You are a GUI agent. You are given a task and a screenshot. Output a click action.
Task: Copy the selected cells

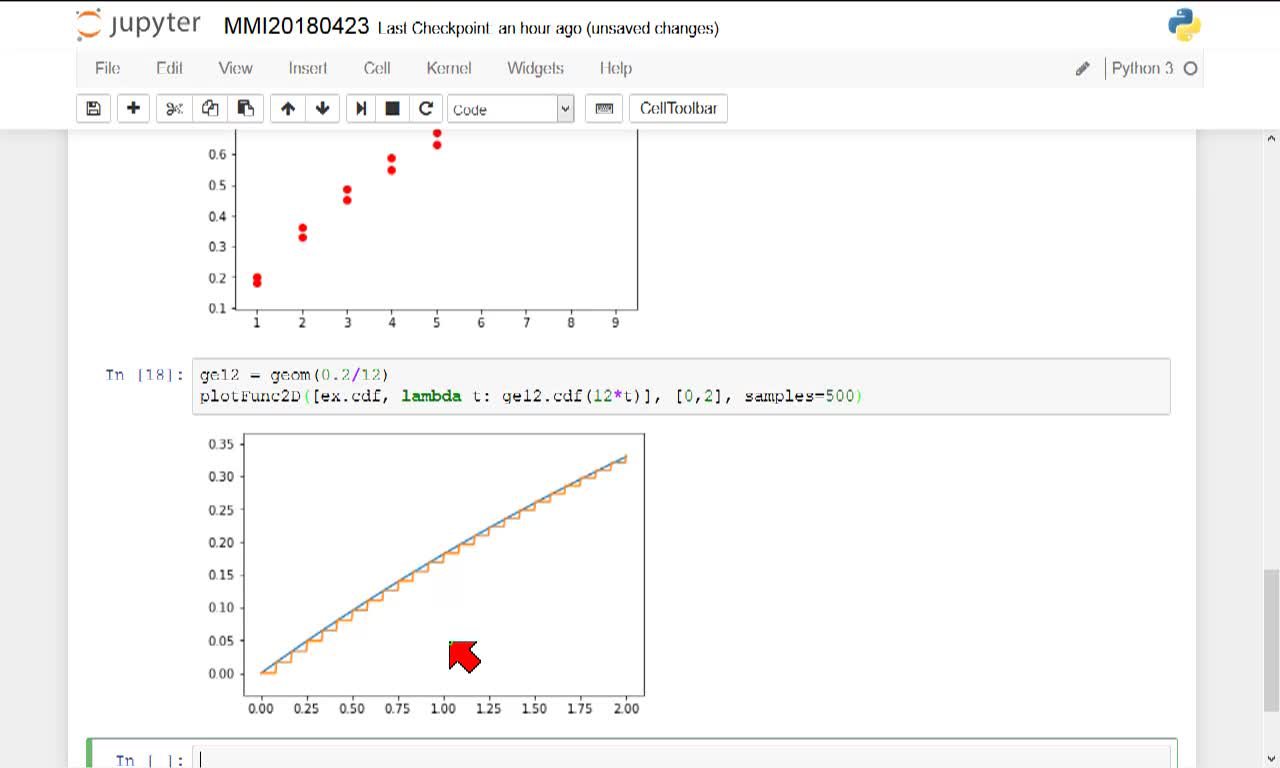(210, 108)
